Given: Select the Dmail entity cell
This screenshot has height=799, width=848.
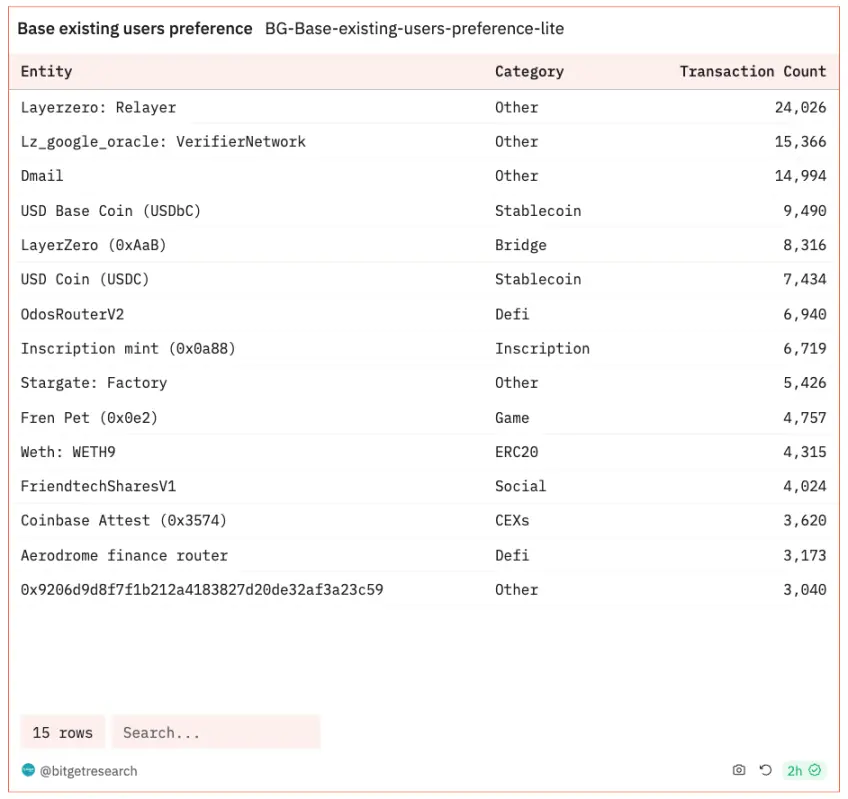Looking at the screenshot, I should [42, 175].
